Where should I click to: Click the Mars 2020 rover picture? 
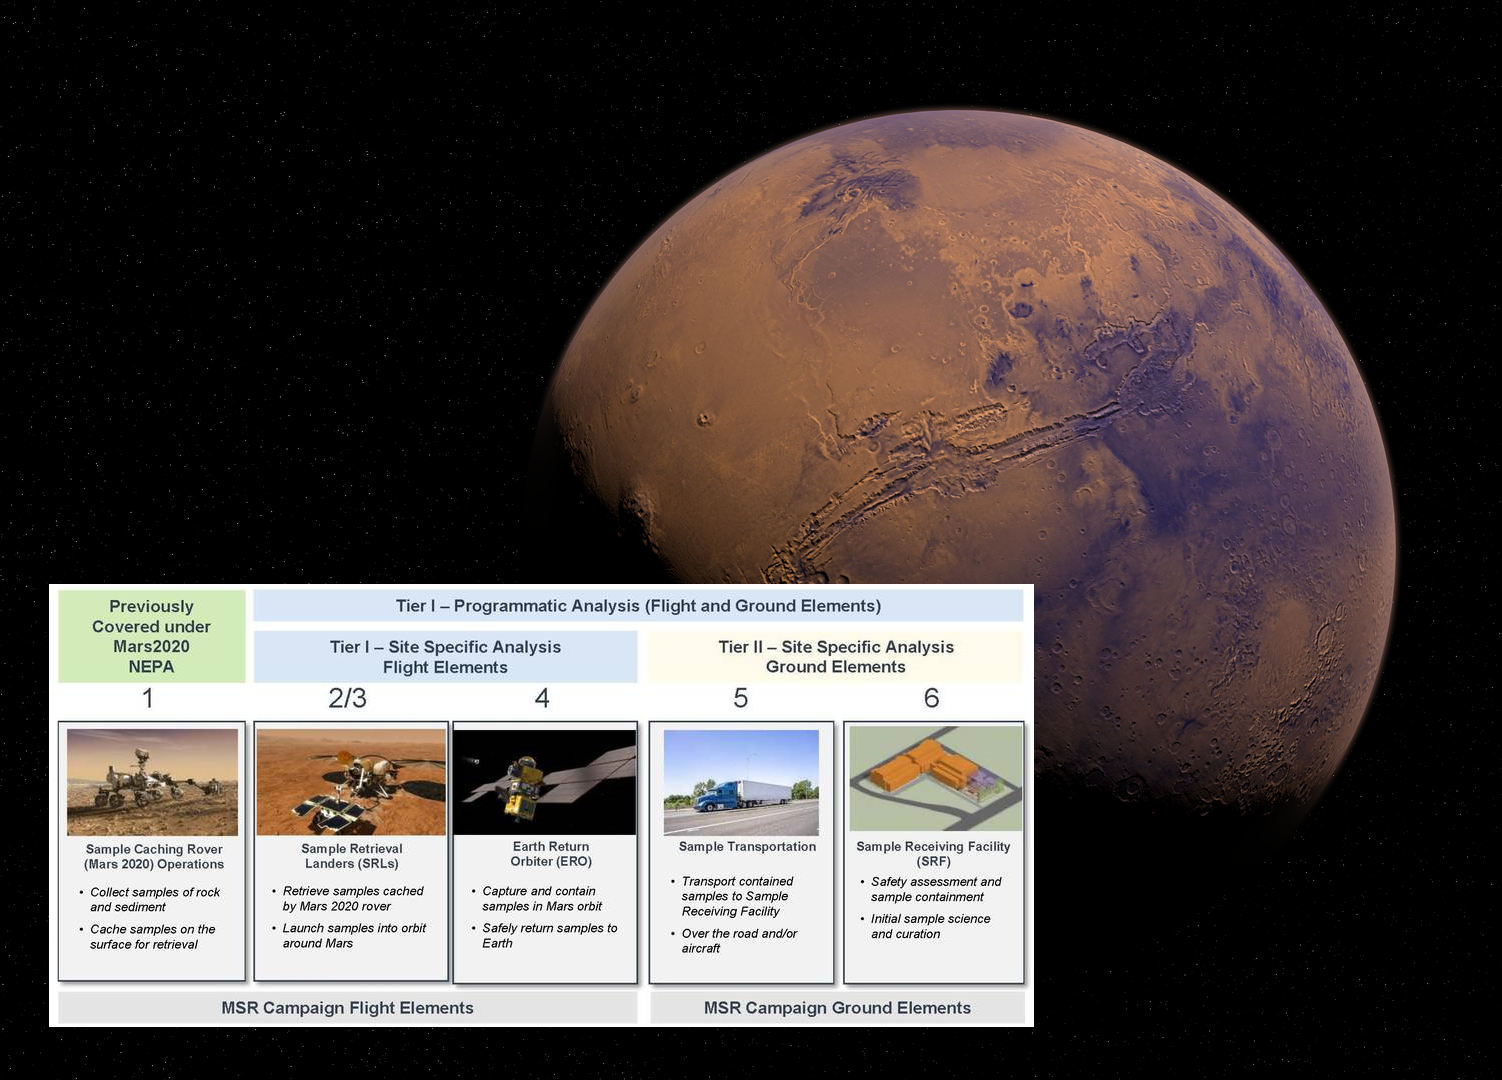pos(152,782)
